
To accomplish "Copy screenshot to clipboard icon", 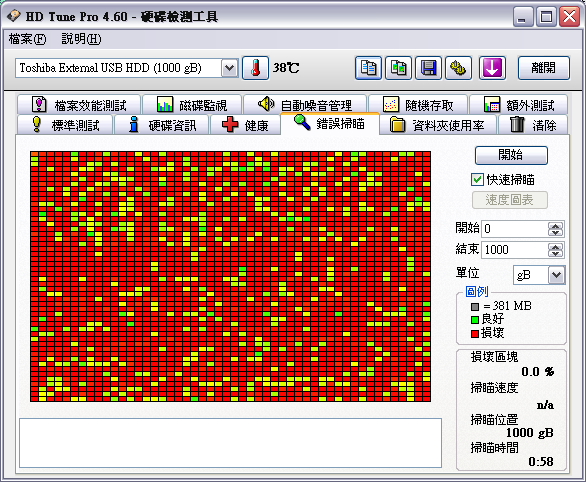I will pyautogui.click(x=398, y=68).
